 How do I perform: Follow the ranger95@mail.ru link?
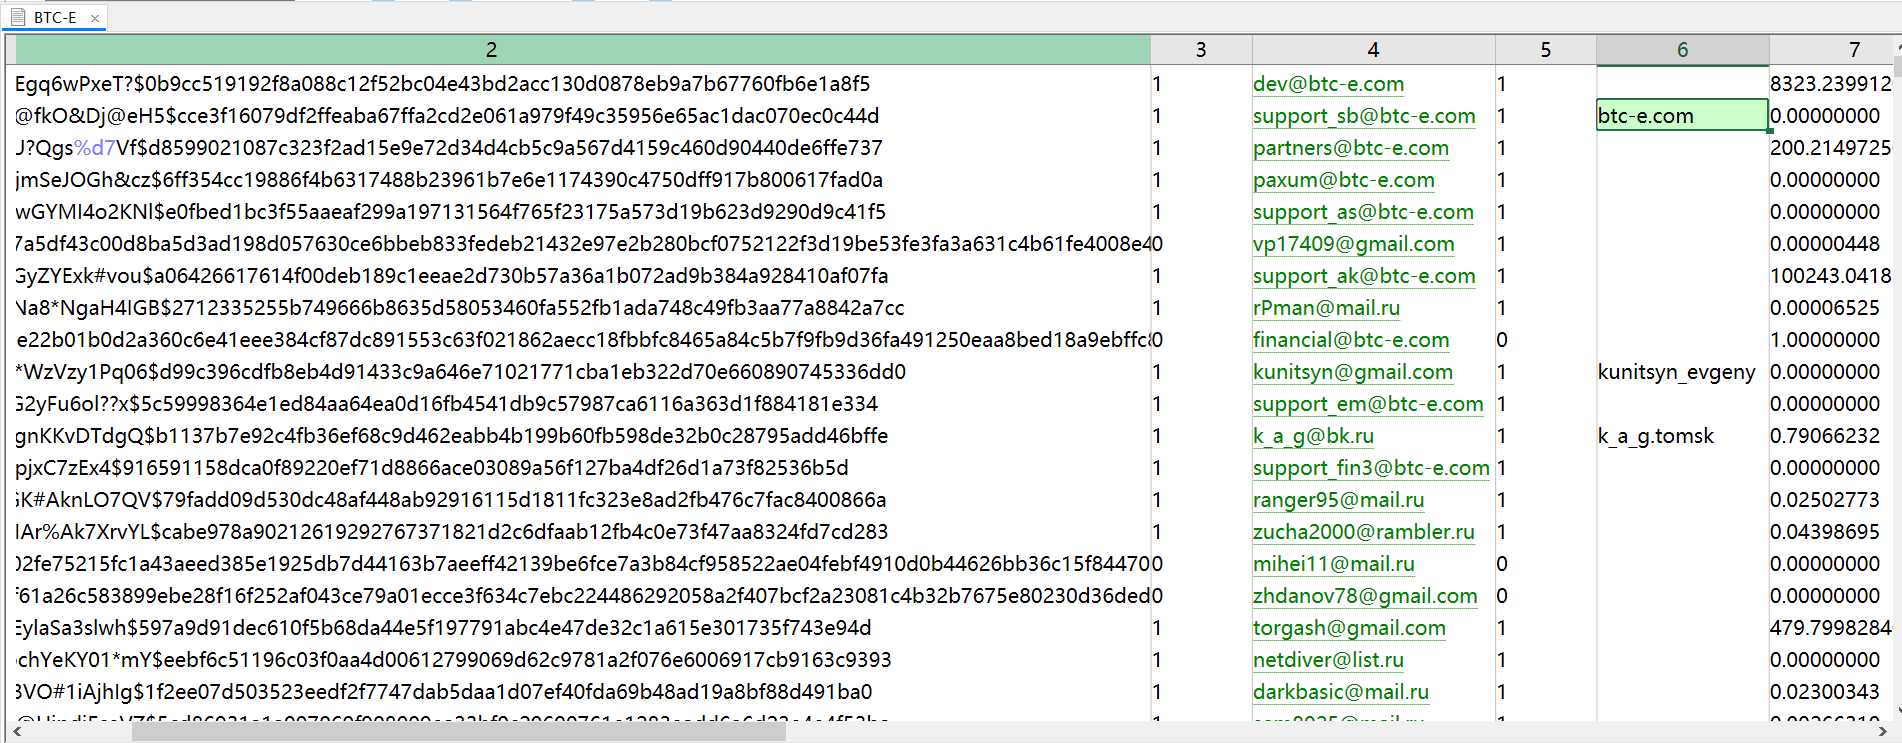[x=1339, y=500]
